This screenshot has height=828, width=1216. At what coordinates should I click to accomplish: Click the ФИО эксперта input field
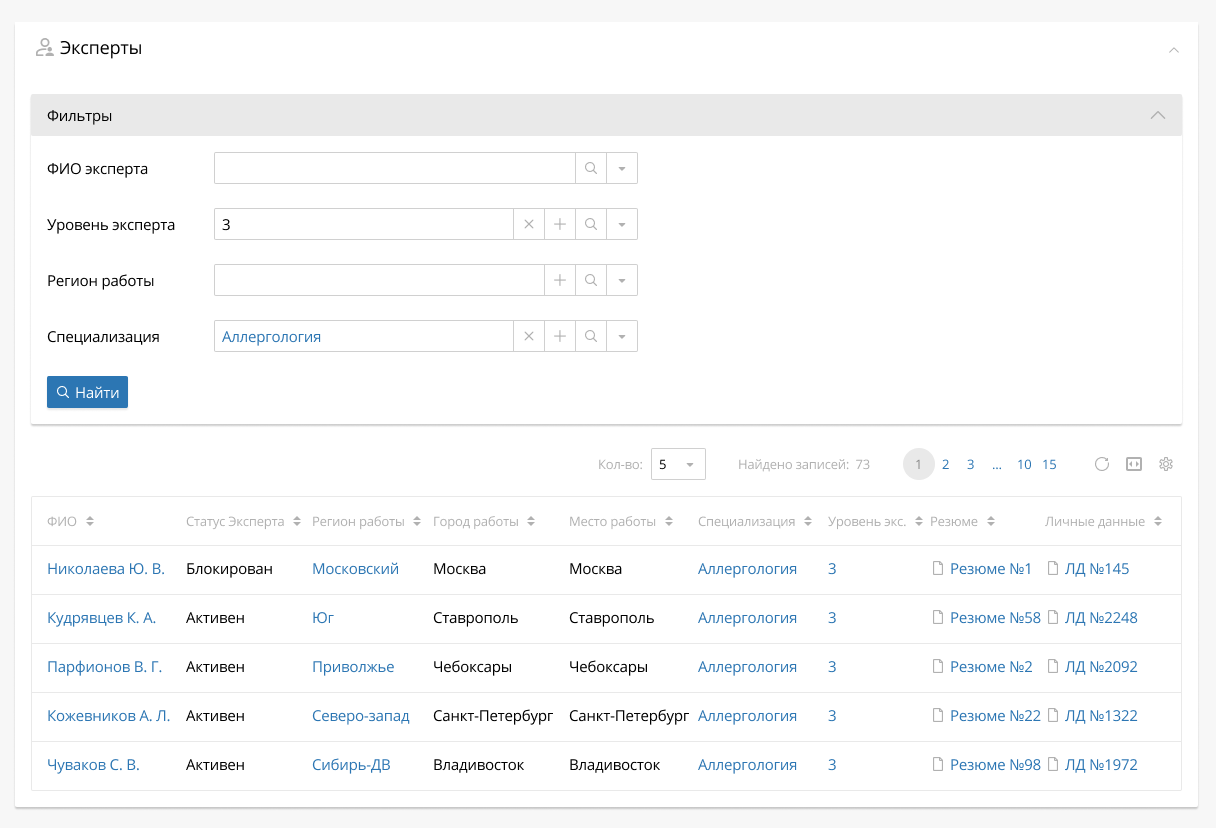(394, 169)
